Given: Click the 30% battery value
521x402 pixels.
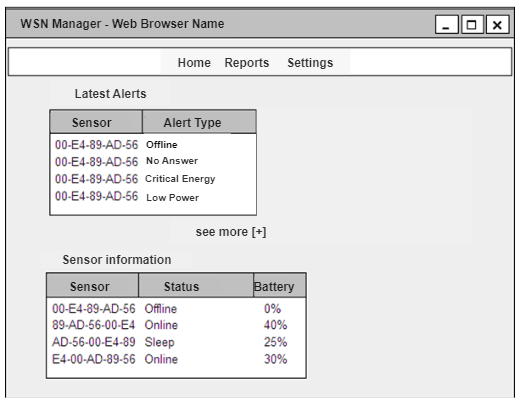Looking at the screenshot, I should [x=275, y=359].
